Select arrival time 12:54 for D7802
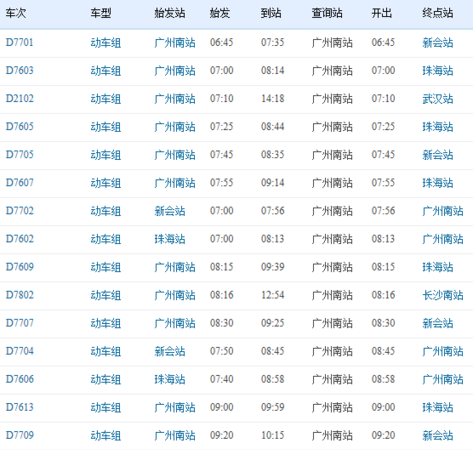Image resolution: width=473 pixels, height=450 pixels. [x=273, y=295]
